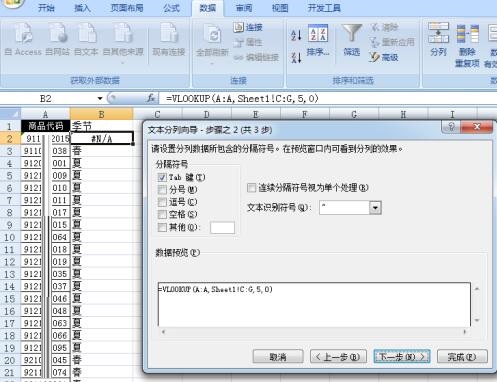
Task: Select the 季节 header cell
Action: [102, 126]
